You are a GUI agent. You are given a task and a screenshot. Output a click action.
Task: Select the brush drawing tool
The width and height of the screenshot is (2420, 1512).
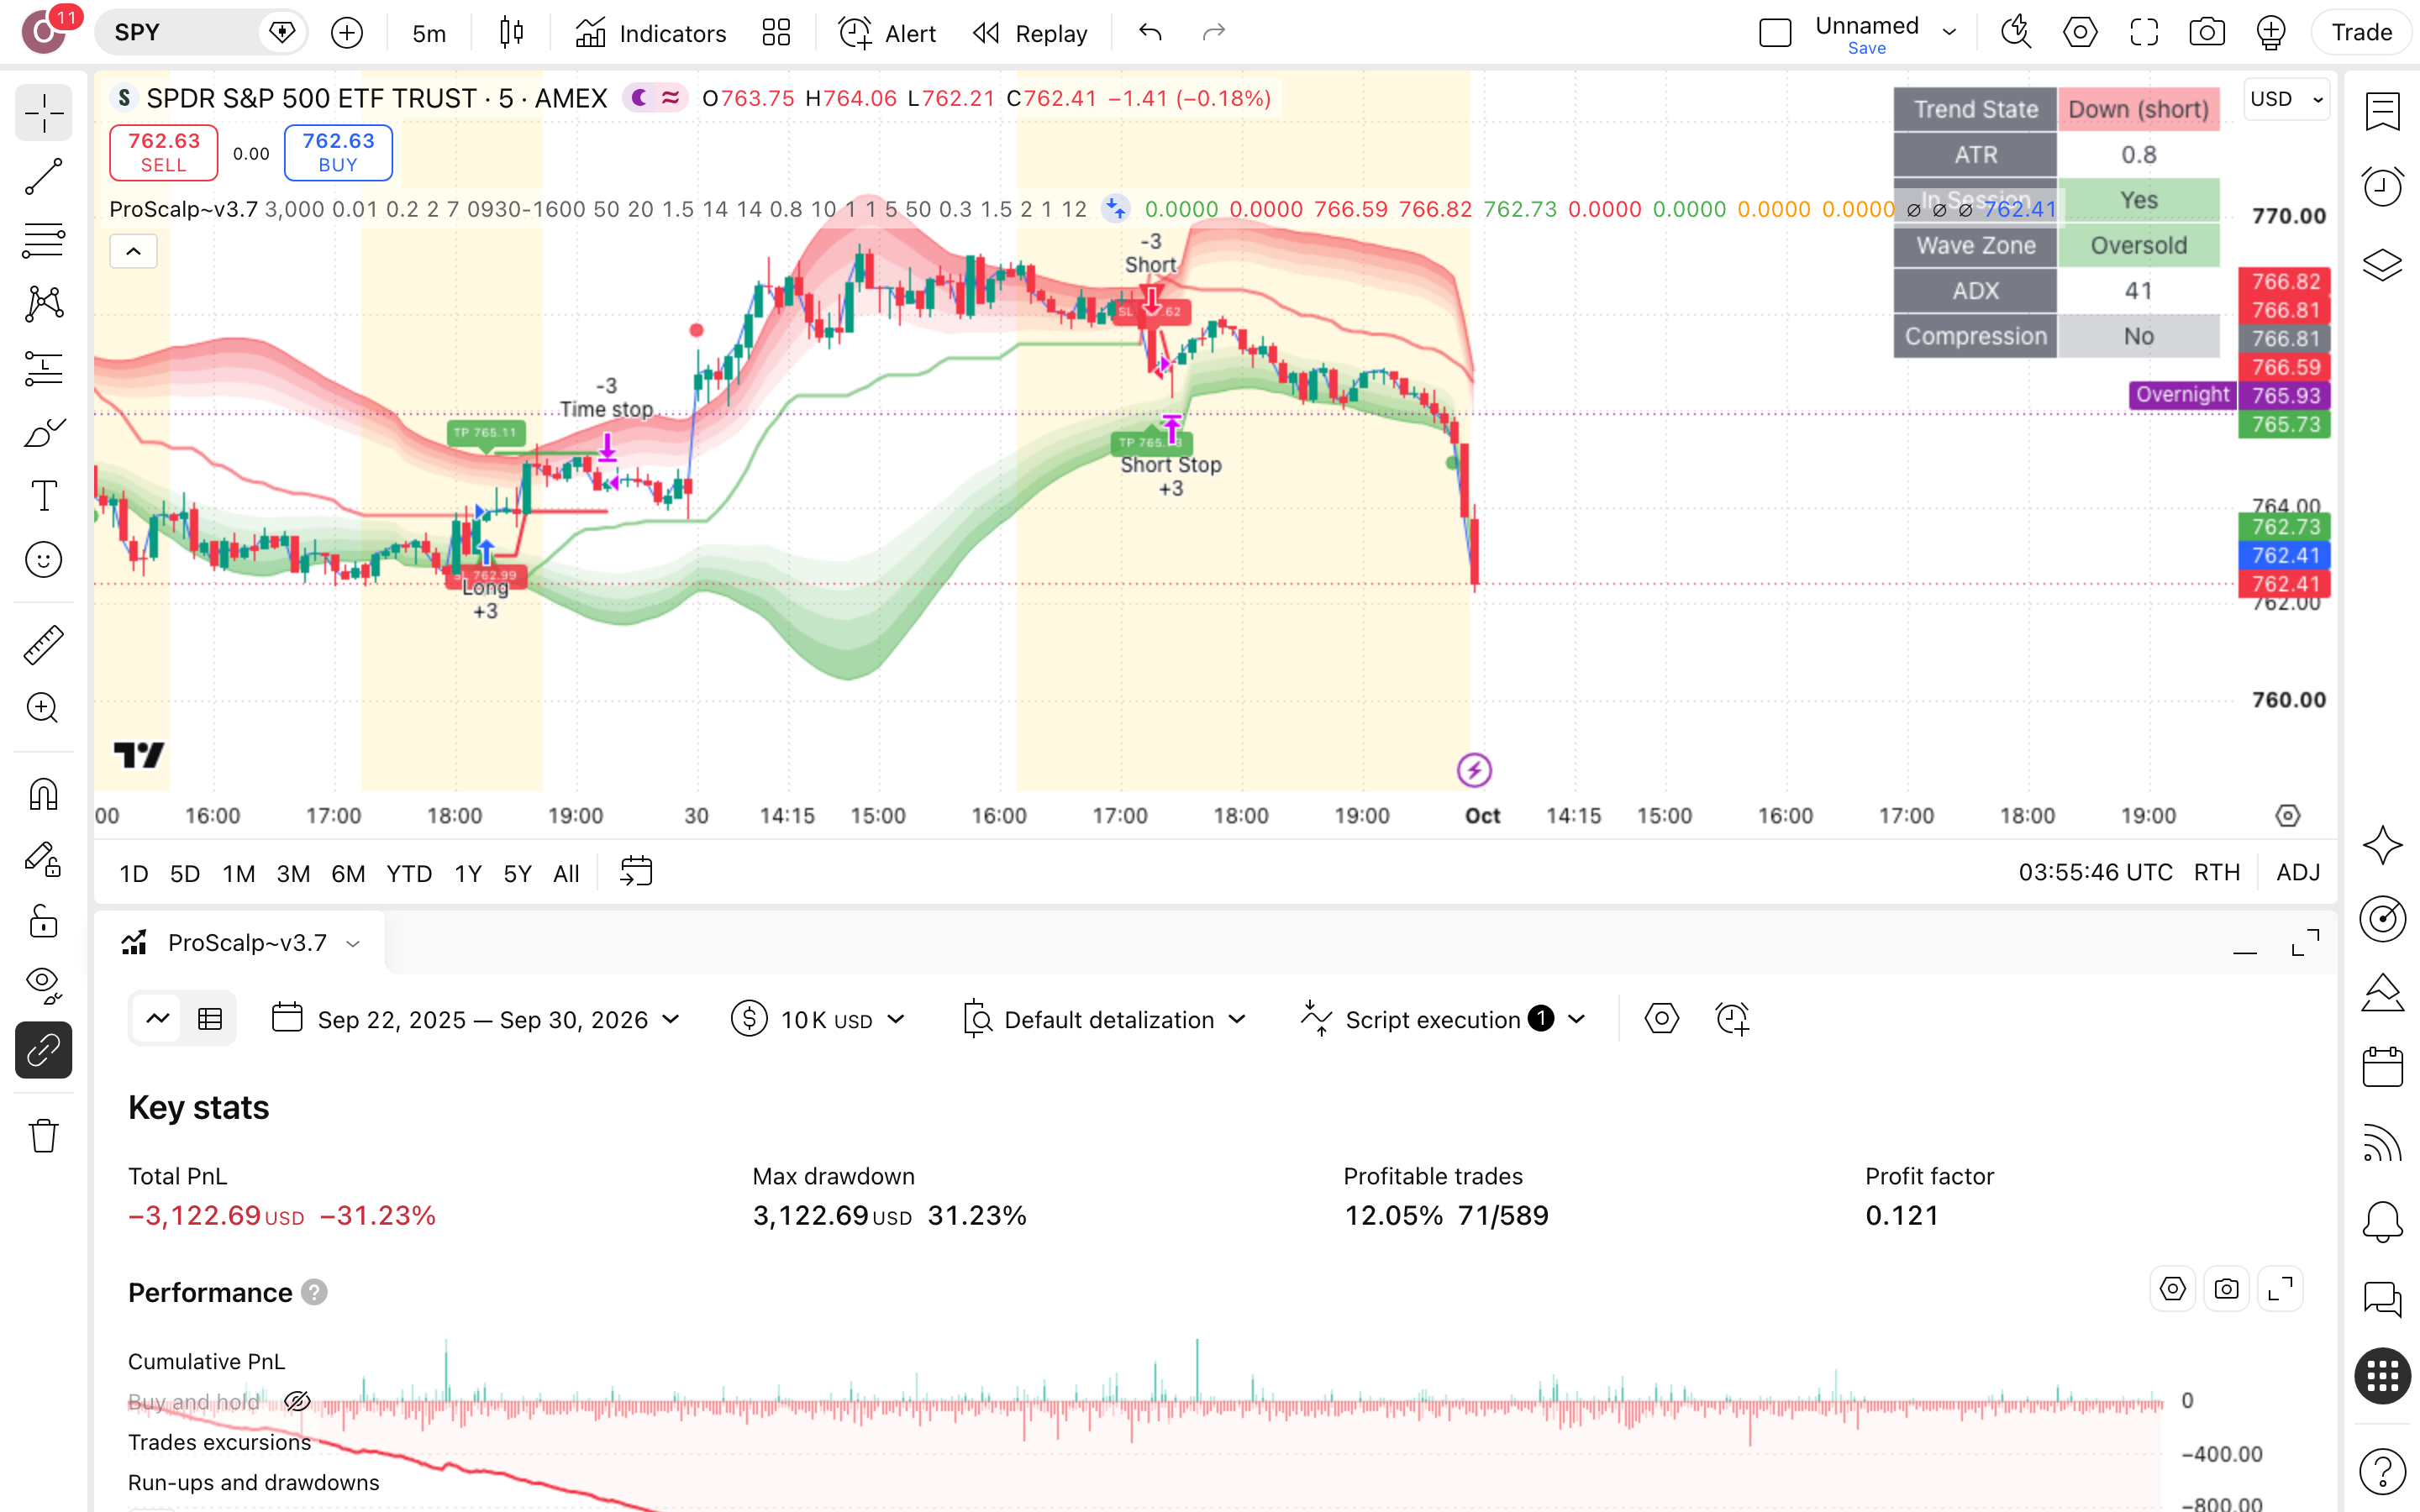coord(43,432)
